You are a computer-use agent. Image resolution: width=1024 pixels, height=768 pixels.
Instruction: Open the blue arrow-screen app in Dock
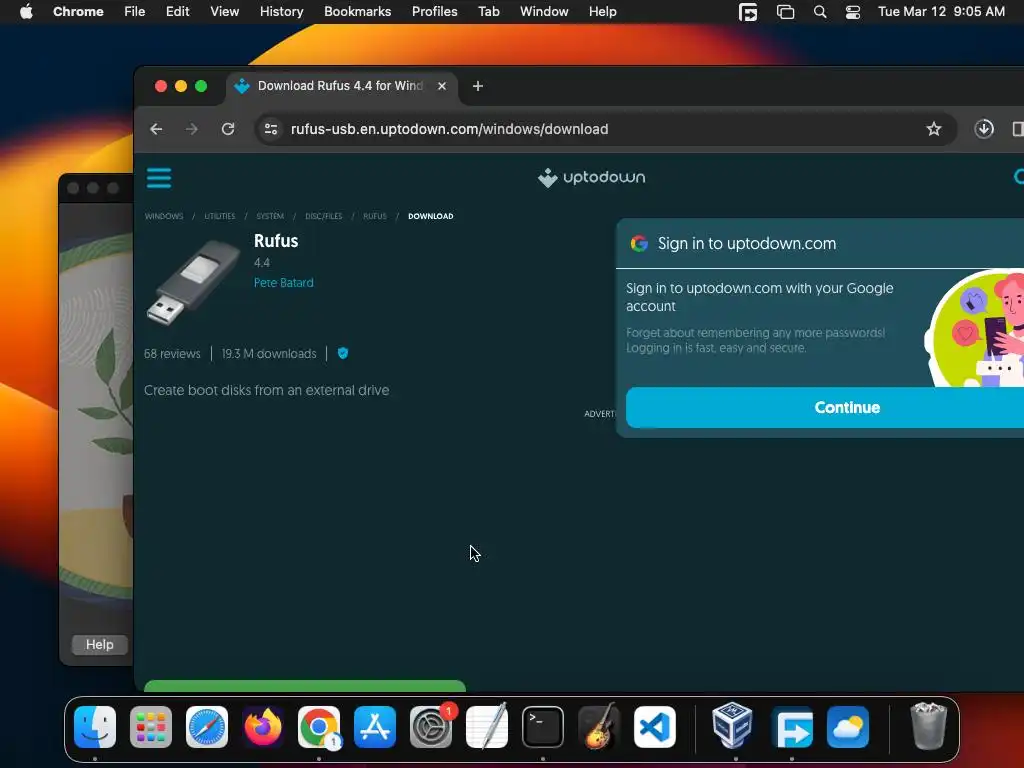[x=792, y=727]
